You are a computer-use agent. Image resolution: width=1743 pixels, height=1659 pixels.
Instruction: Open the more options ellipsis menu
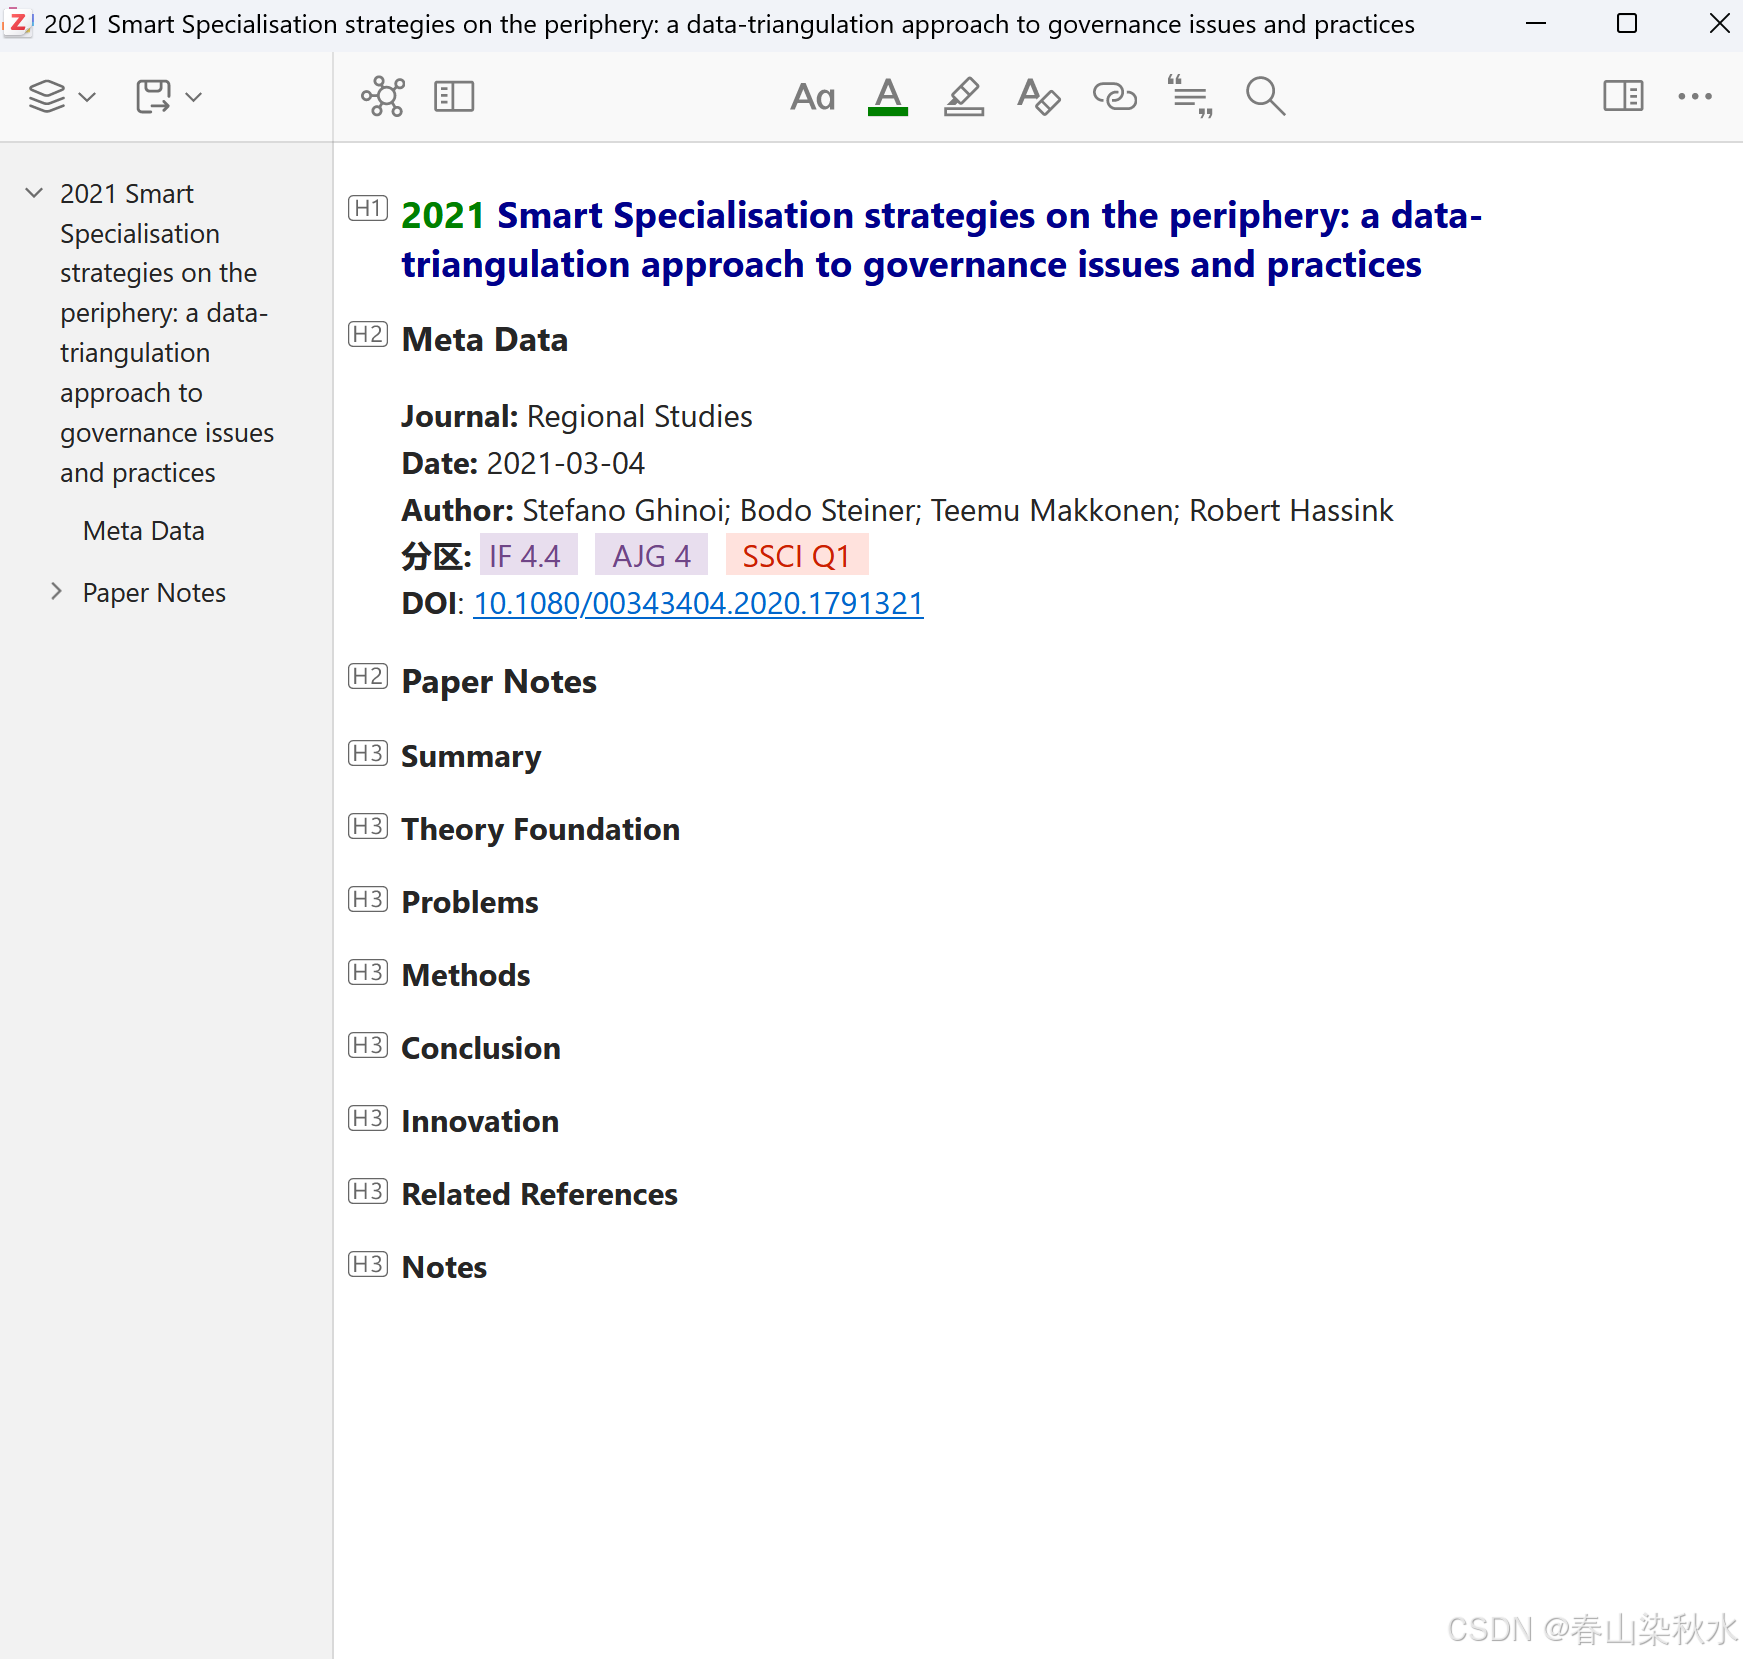click(x=1696, y=96)
